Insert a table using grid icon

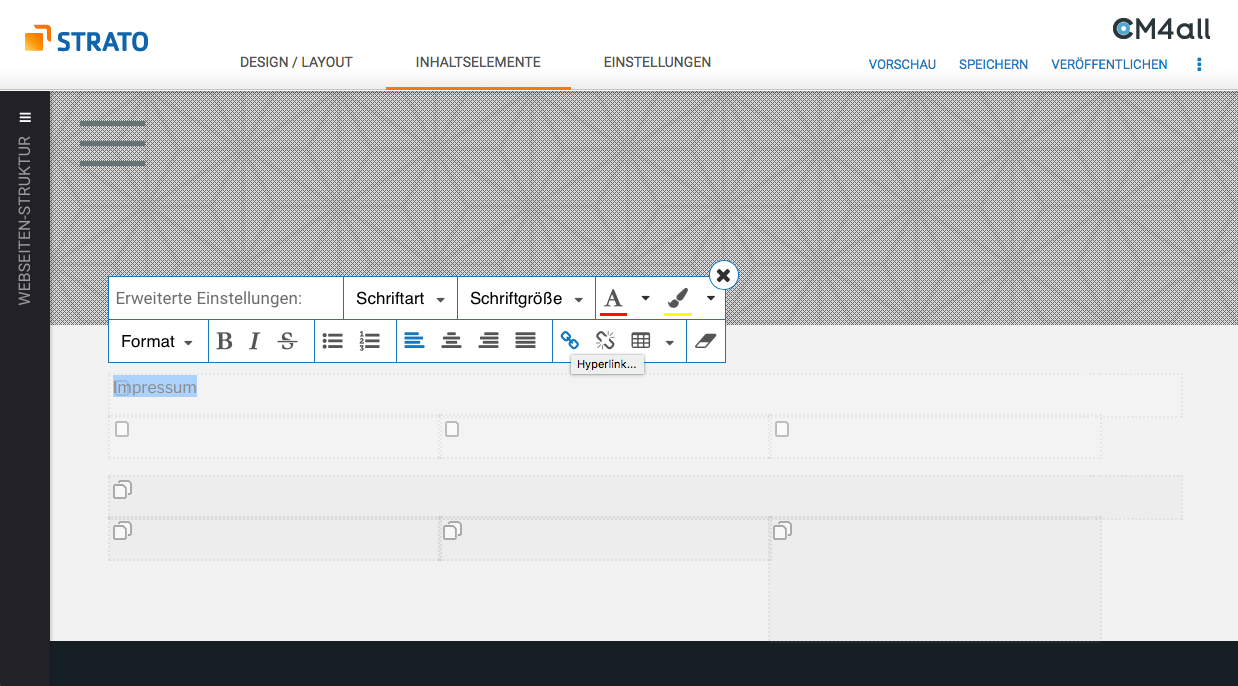pyautogui.click(x=641, y=341)
